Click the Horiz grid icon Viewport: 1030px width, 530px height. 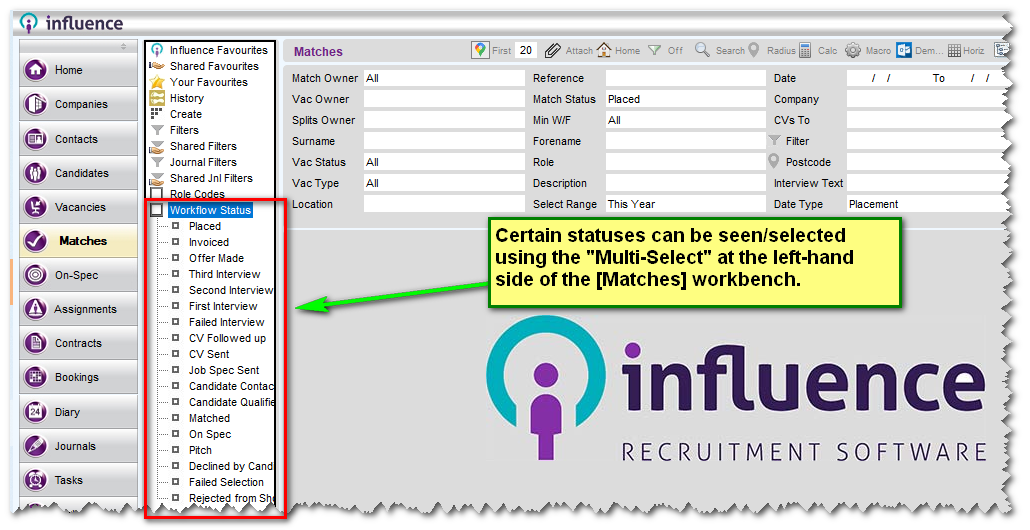coord(954,51)
